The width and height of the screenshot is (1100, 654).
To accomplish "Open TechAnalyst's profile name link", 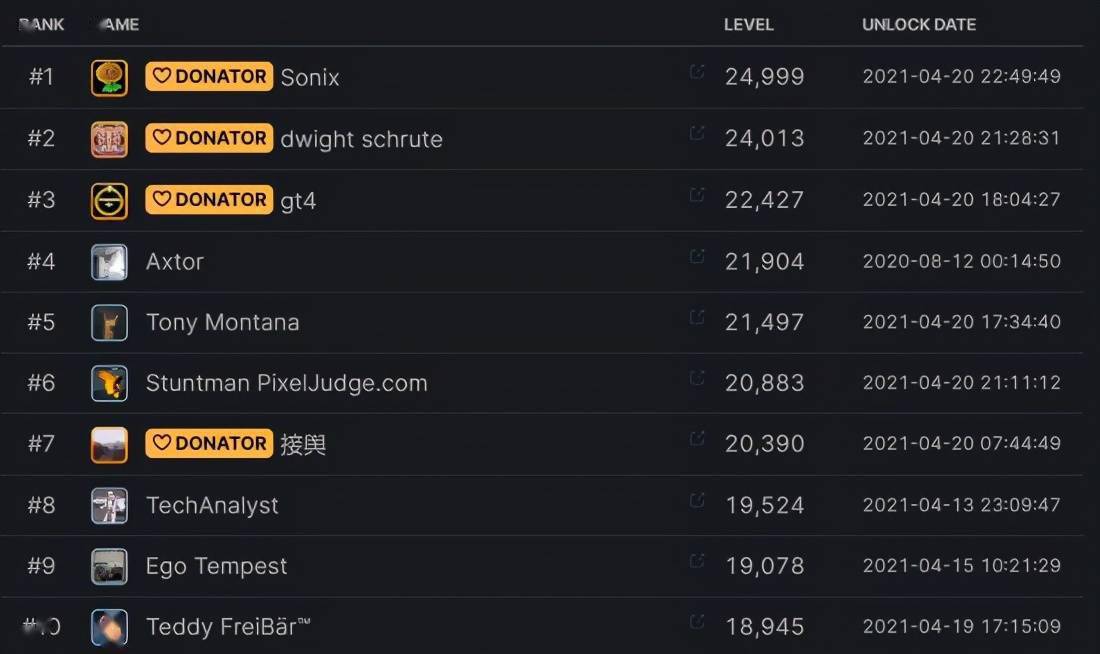I will point(212,505).
